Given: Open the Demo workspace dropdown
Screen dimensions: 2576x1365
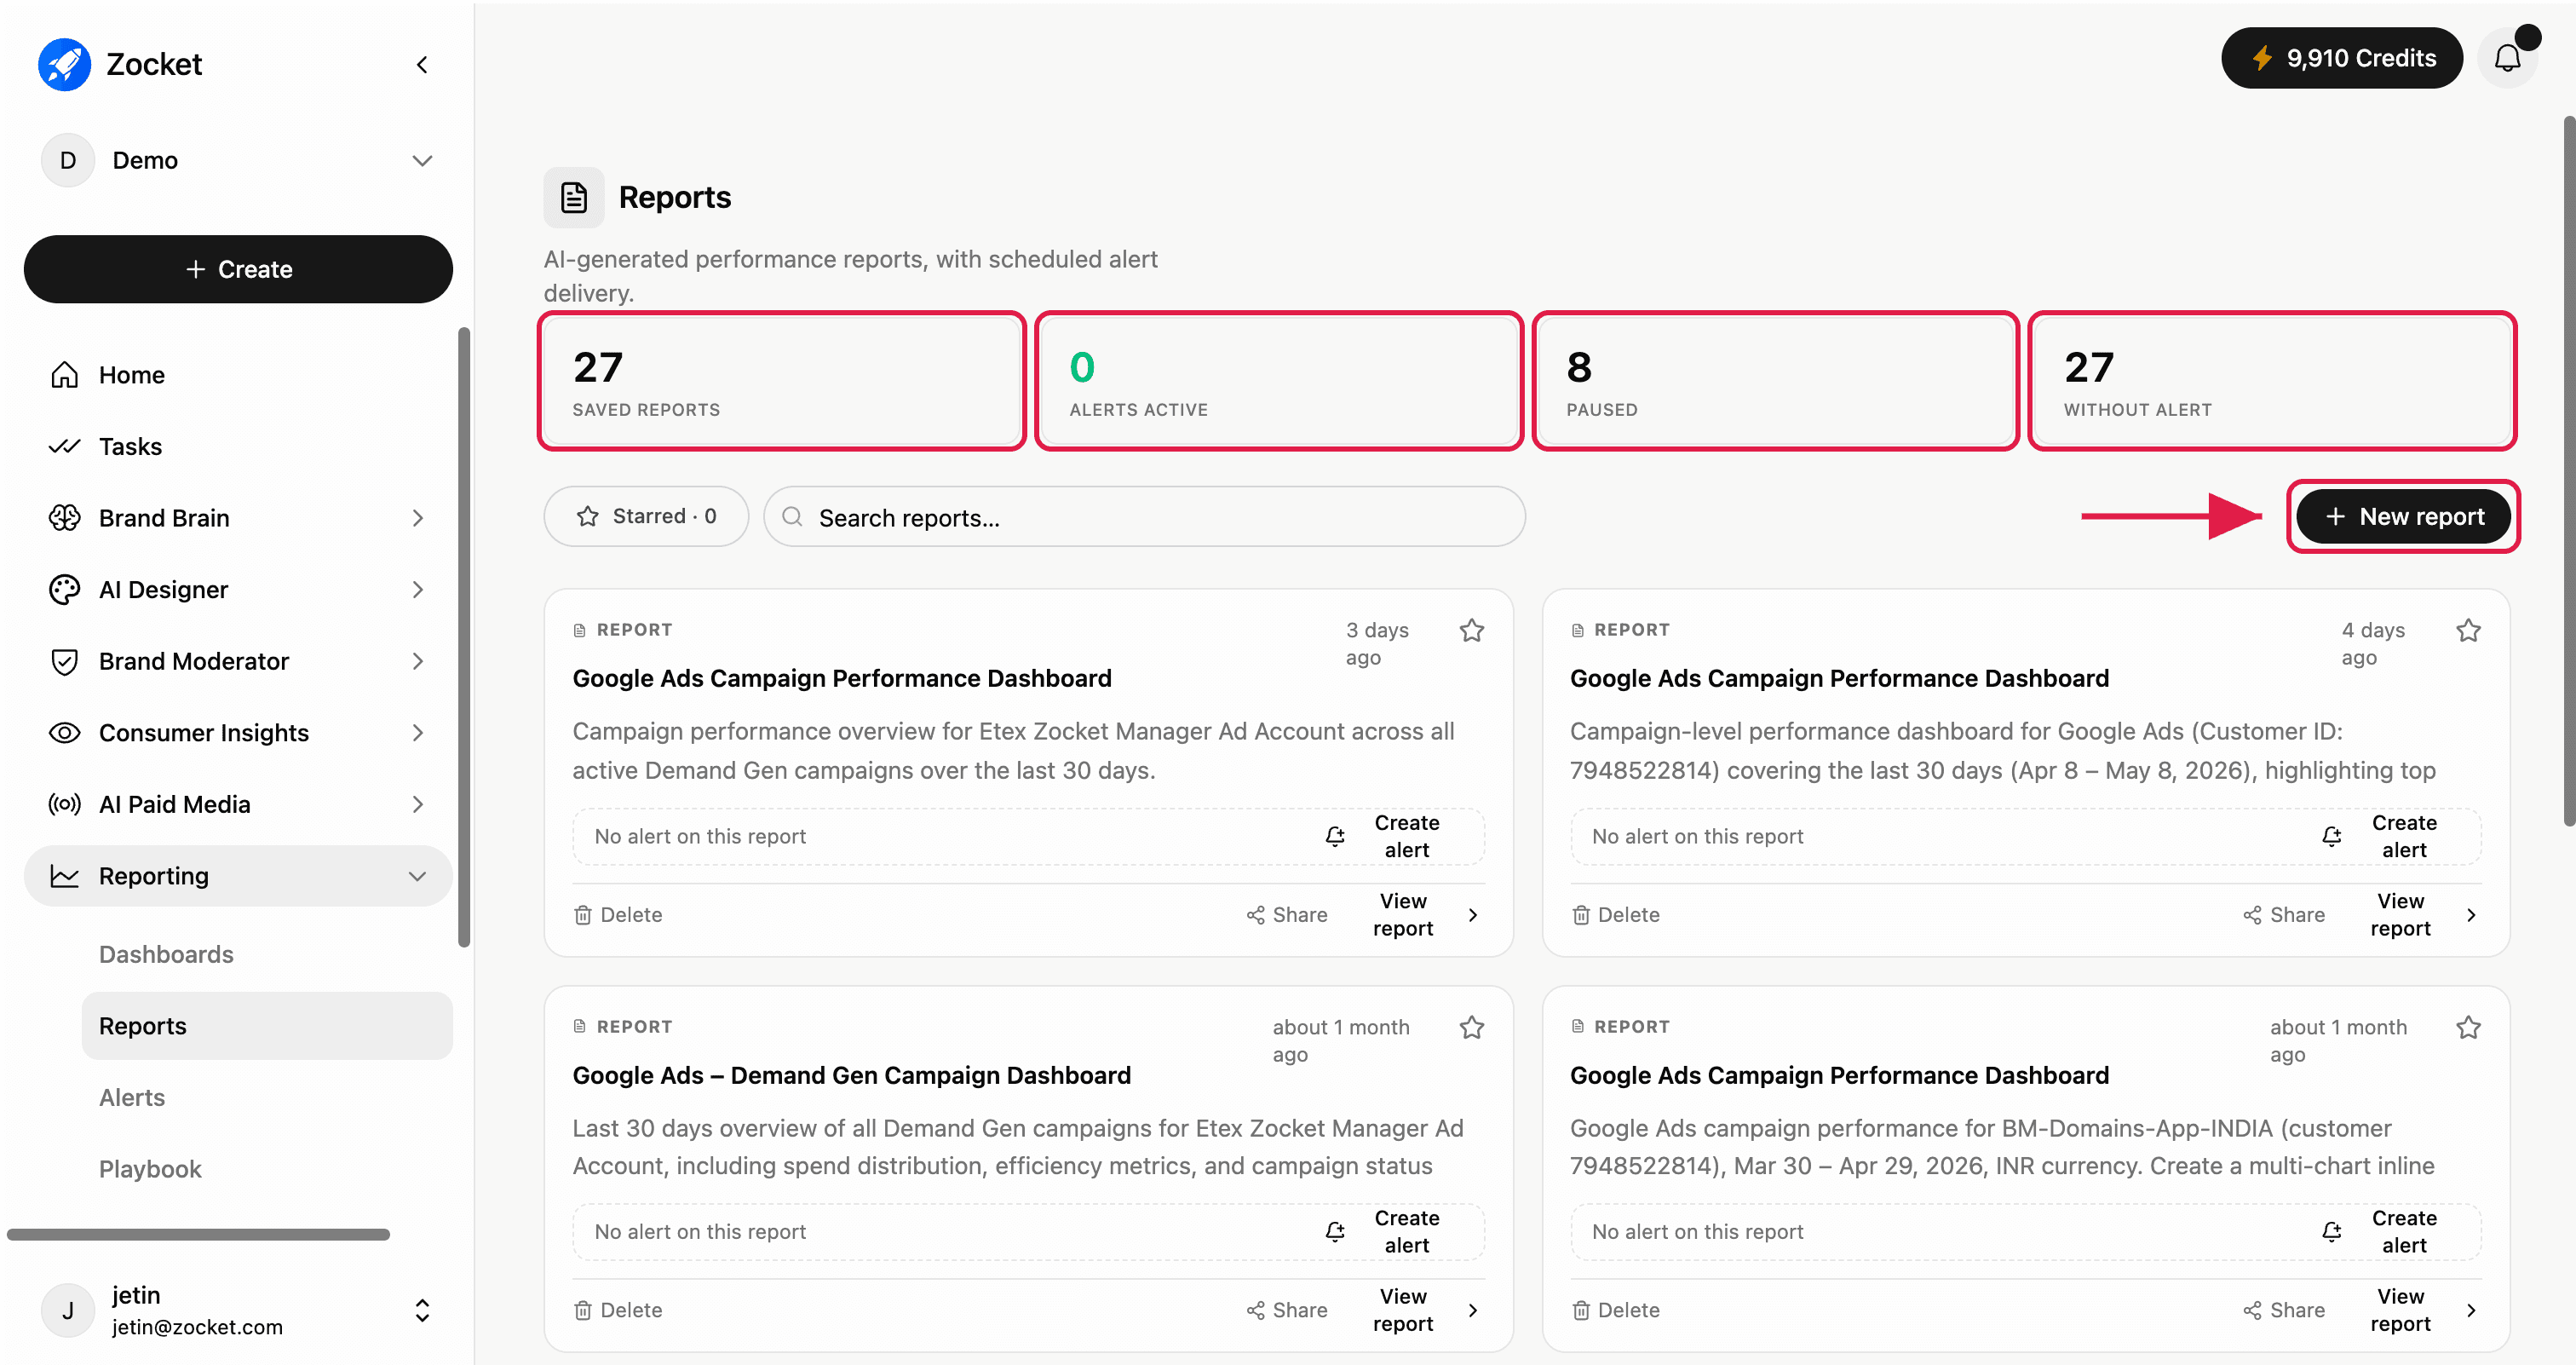Looking at the screenshot, I should 423,160.
